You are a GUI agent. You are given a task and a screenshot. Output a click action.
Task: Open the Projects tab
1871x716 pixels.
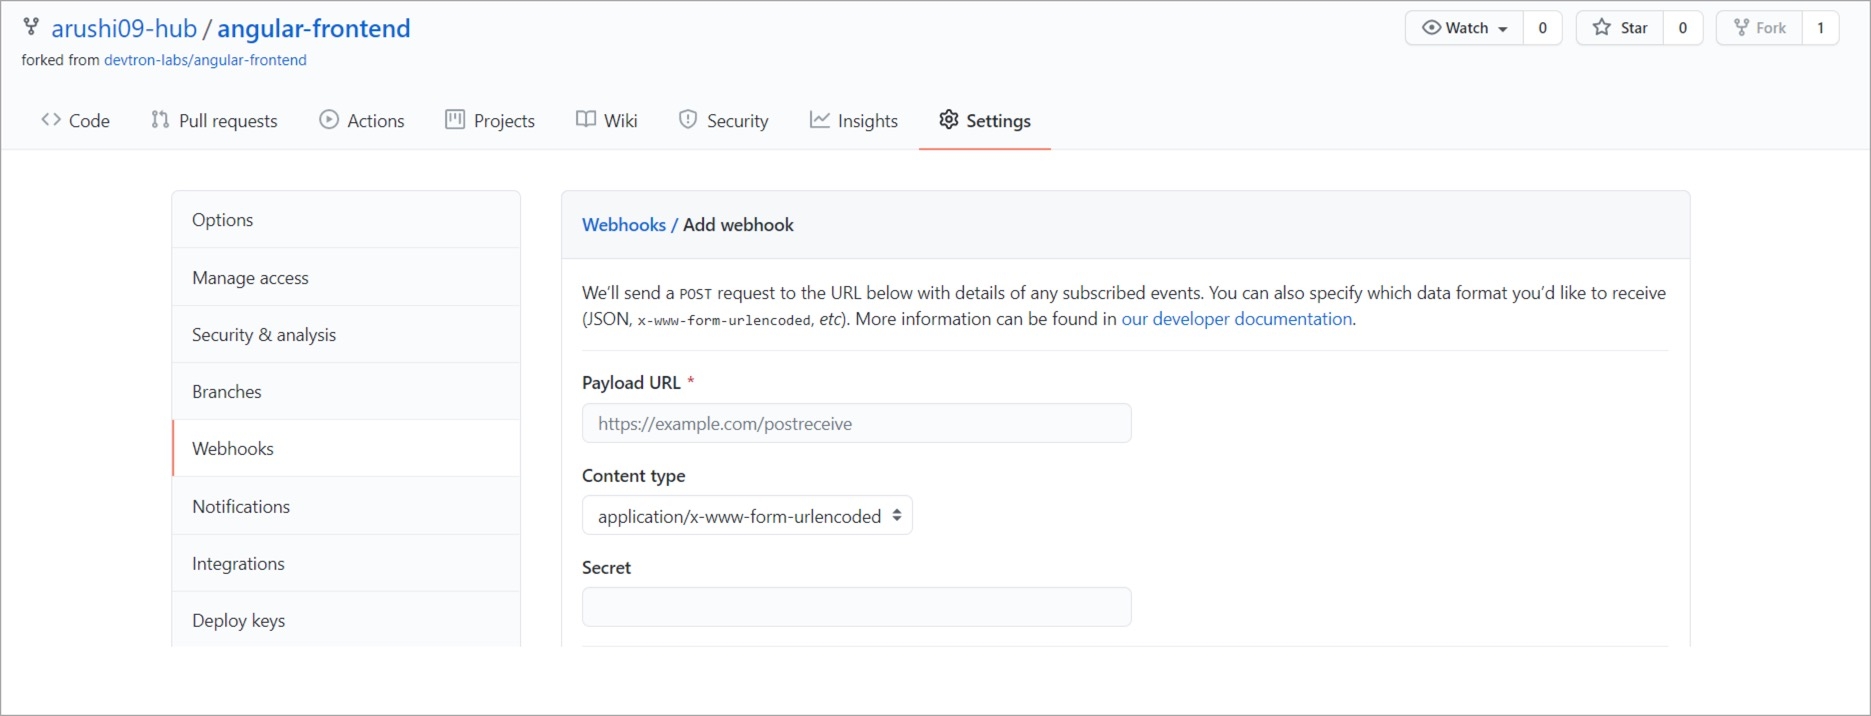pyautogui.click(x=490, y=121)
